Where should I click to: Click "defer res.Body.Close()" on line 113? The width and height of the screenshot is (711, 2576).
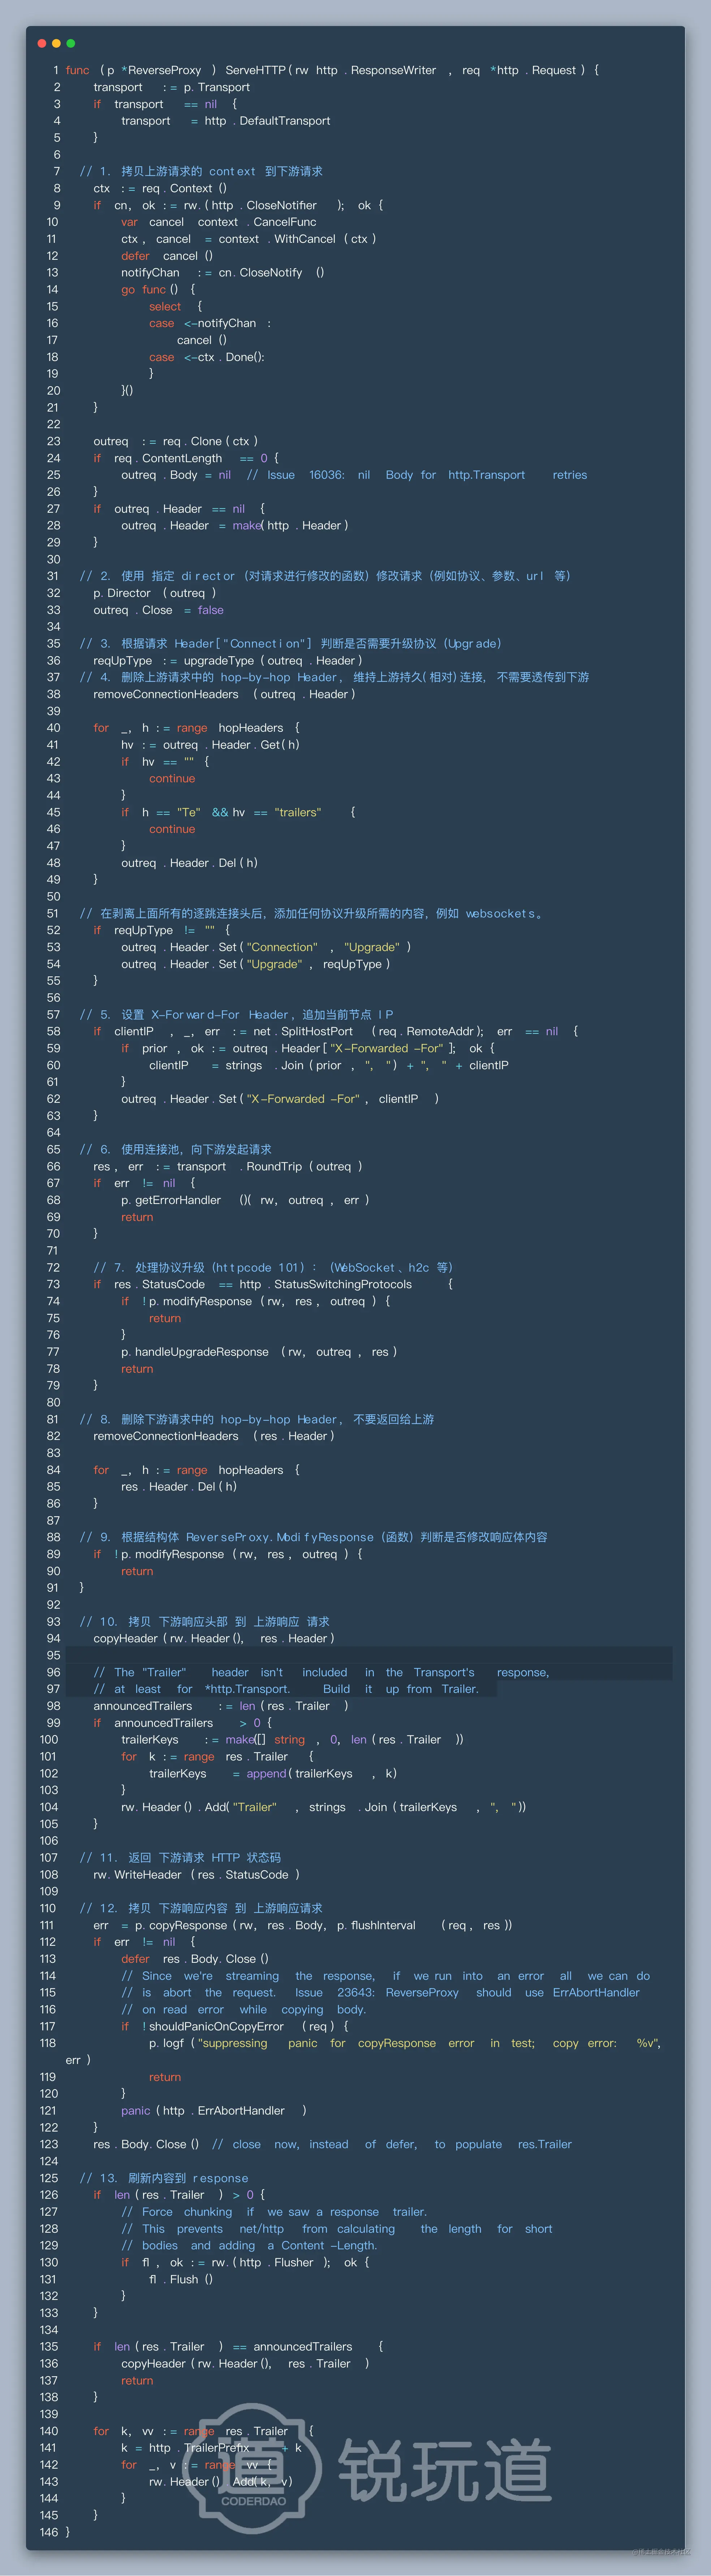pos(195,1959)
